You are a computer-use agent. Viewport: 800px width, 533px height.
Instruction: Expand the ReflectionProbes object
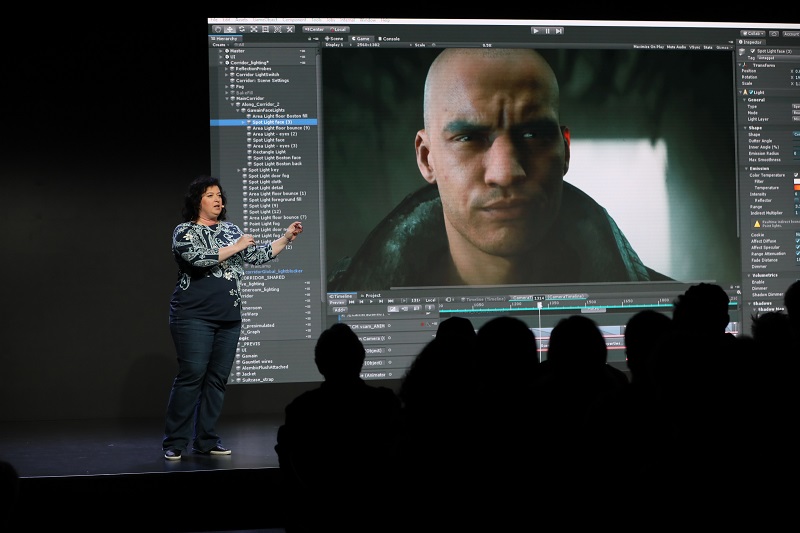(x=227, y=69)
